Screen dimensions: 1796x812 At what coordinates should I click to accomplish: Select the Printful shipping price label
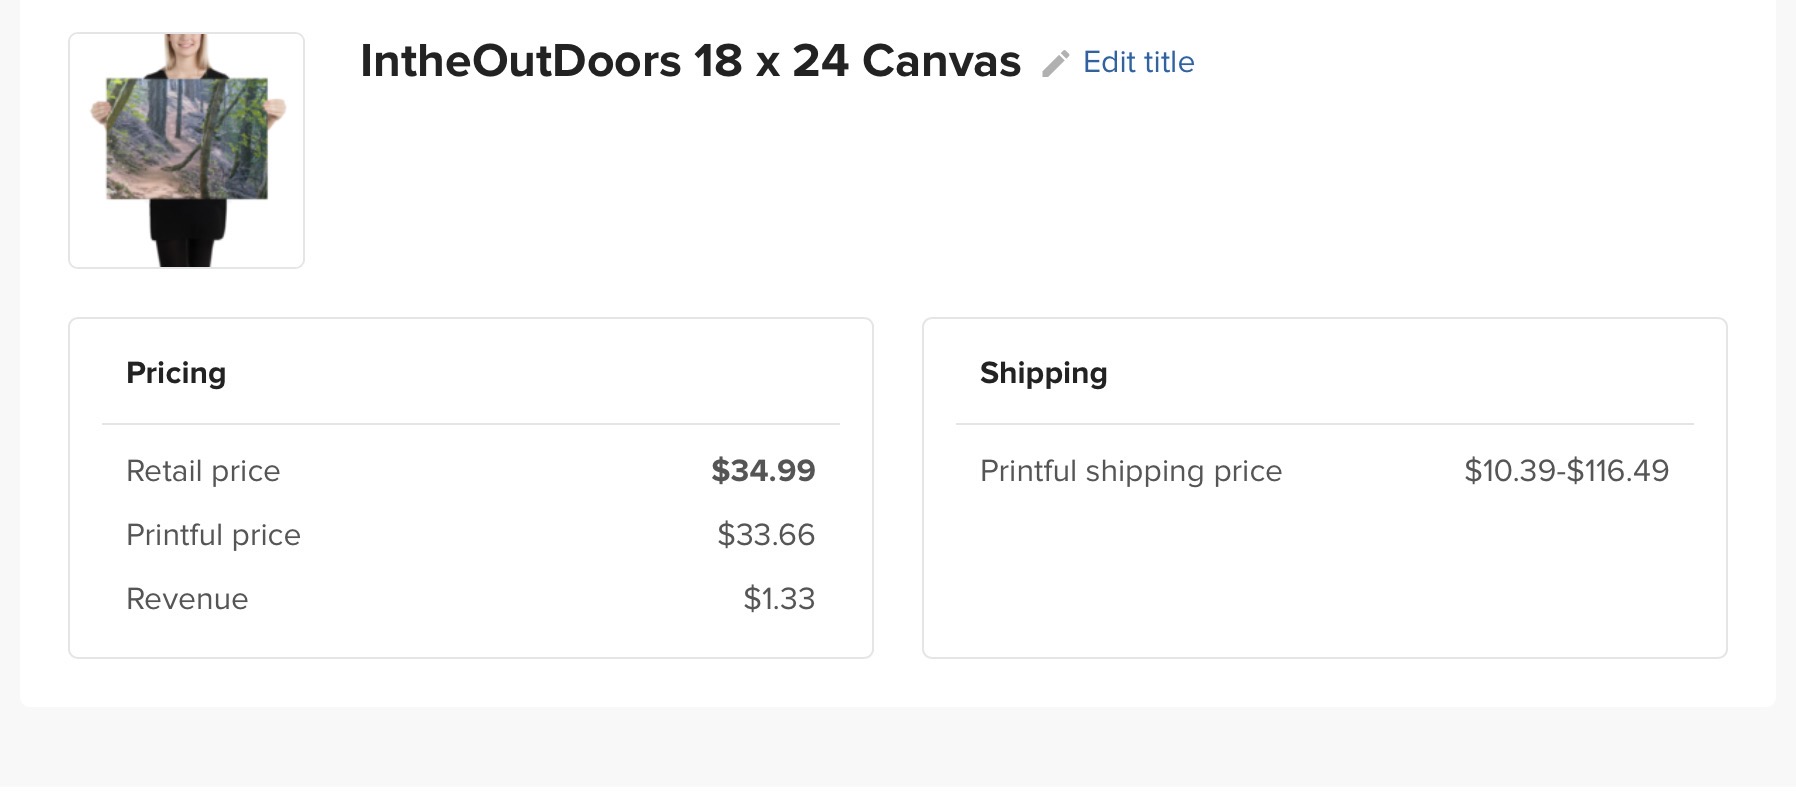coord(1131,471)
